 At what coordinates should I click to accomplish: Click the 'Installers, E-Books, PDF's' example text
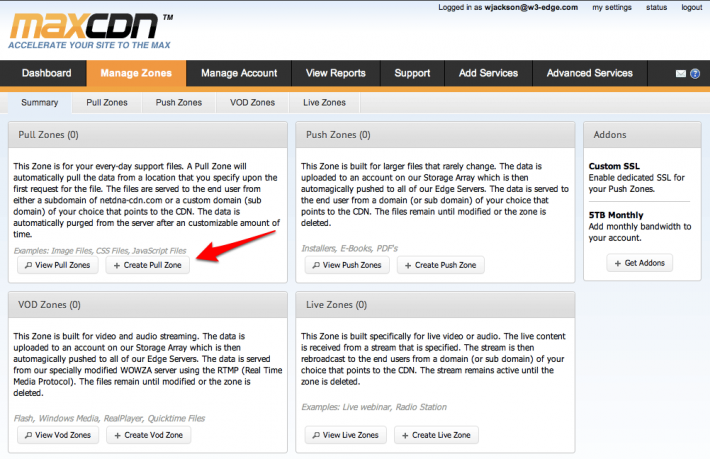(x=349, y=249)
